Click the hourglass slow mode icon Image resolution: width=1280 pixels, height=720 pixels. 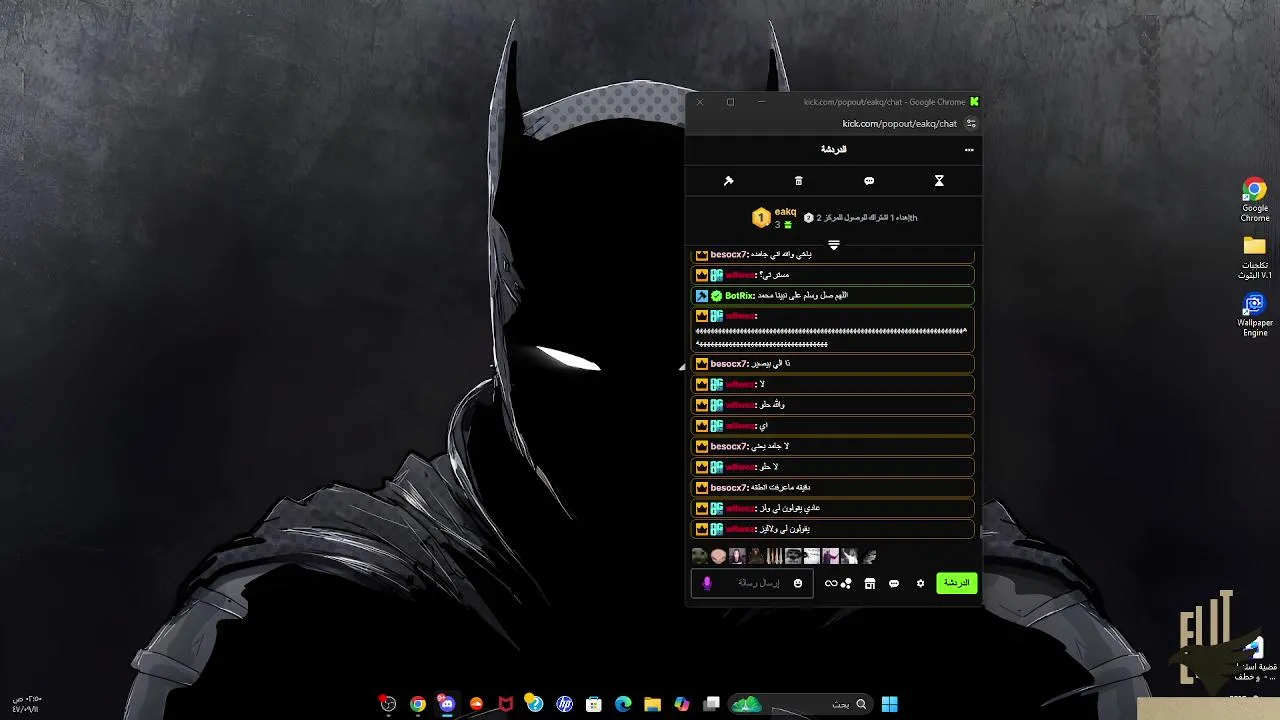point(939,181)
